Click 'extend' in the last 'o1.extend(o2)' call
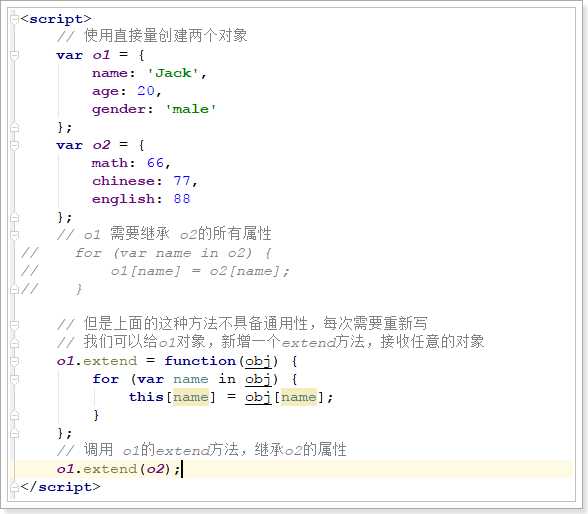Image resolution: width=588 pixels, height=514 pixels. (110, 469)
